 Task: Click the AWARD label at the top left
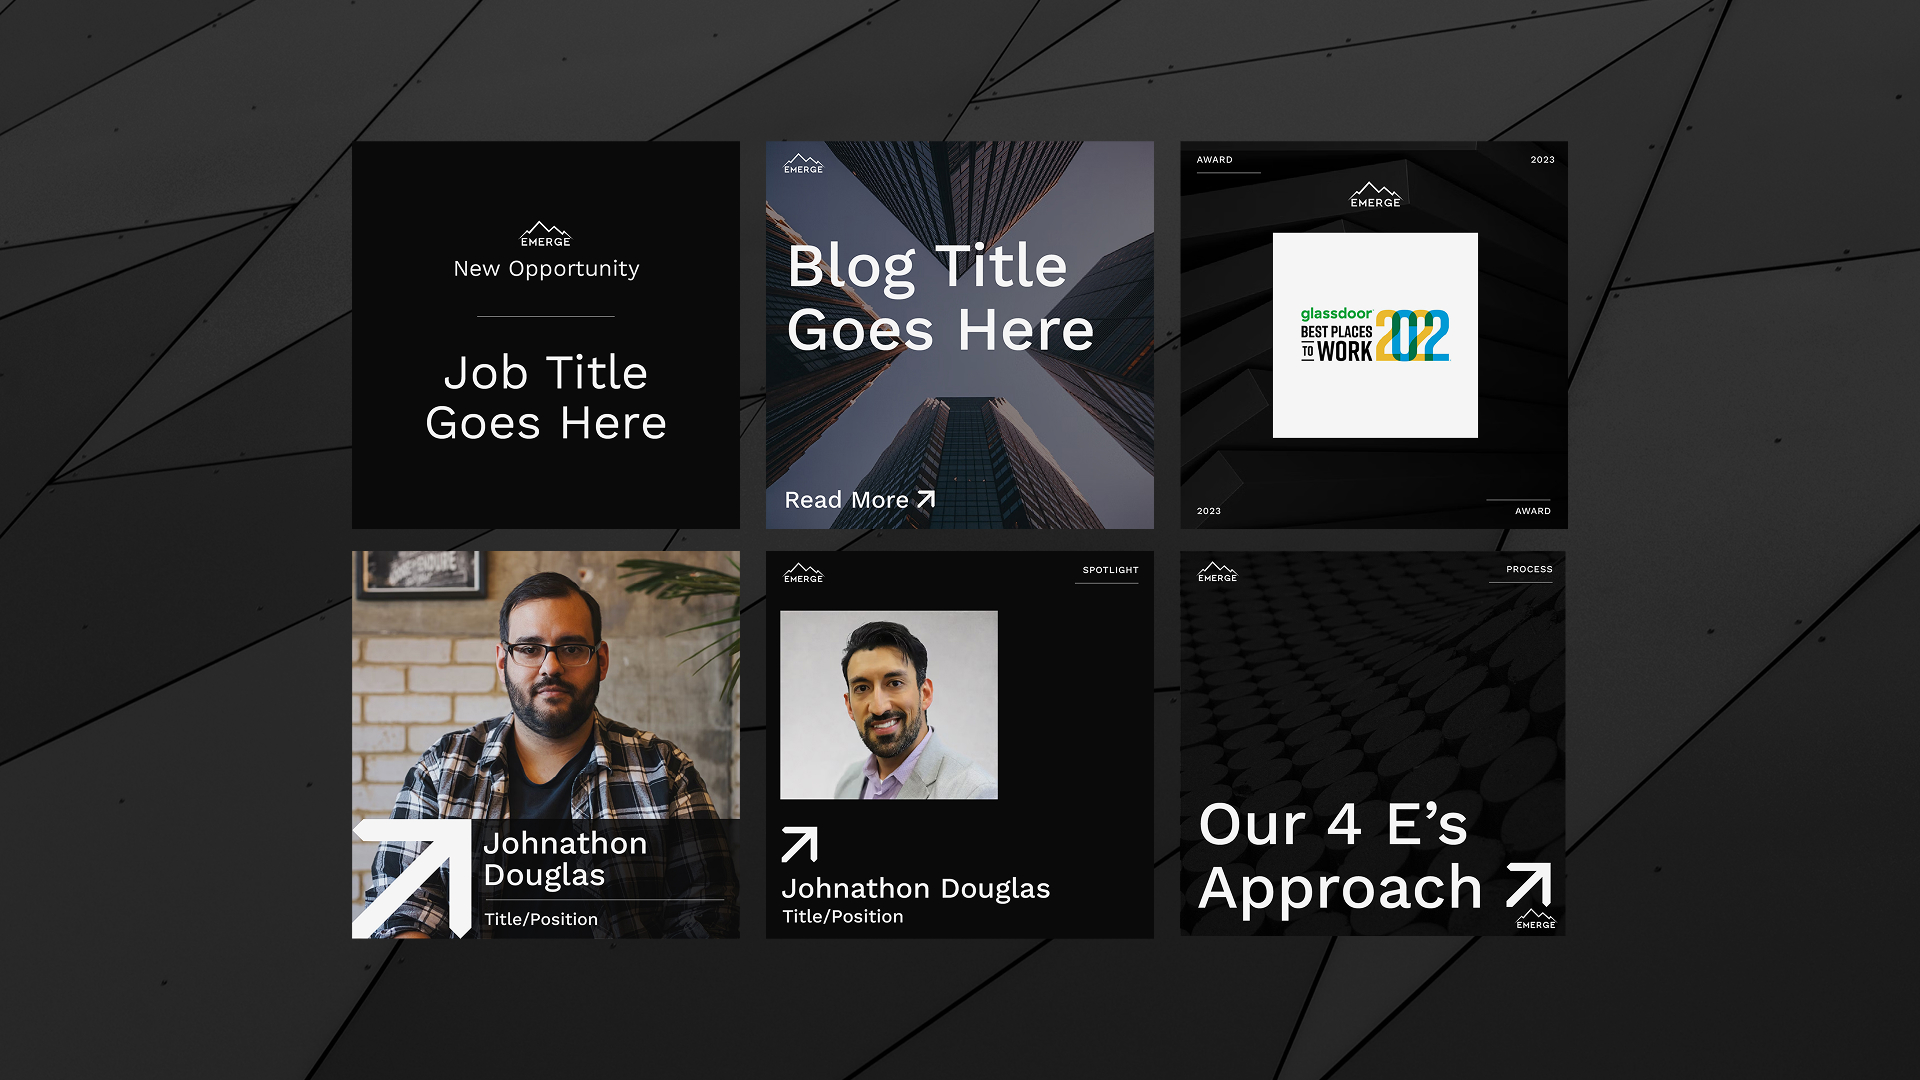(x=1214, y=160)
